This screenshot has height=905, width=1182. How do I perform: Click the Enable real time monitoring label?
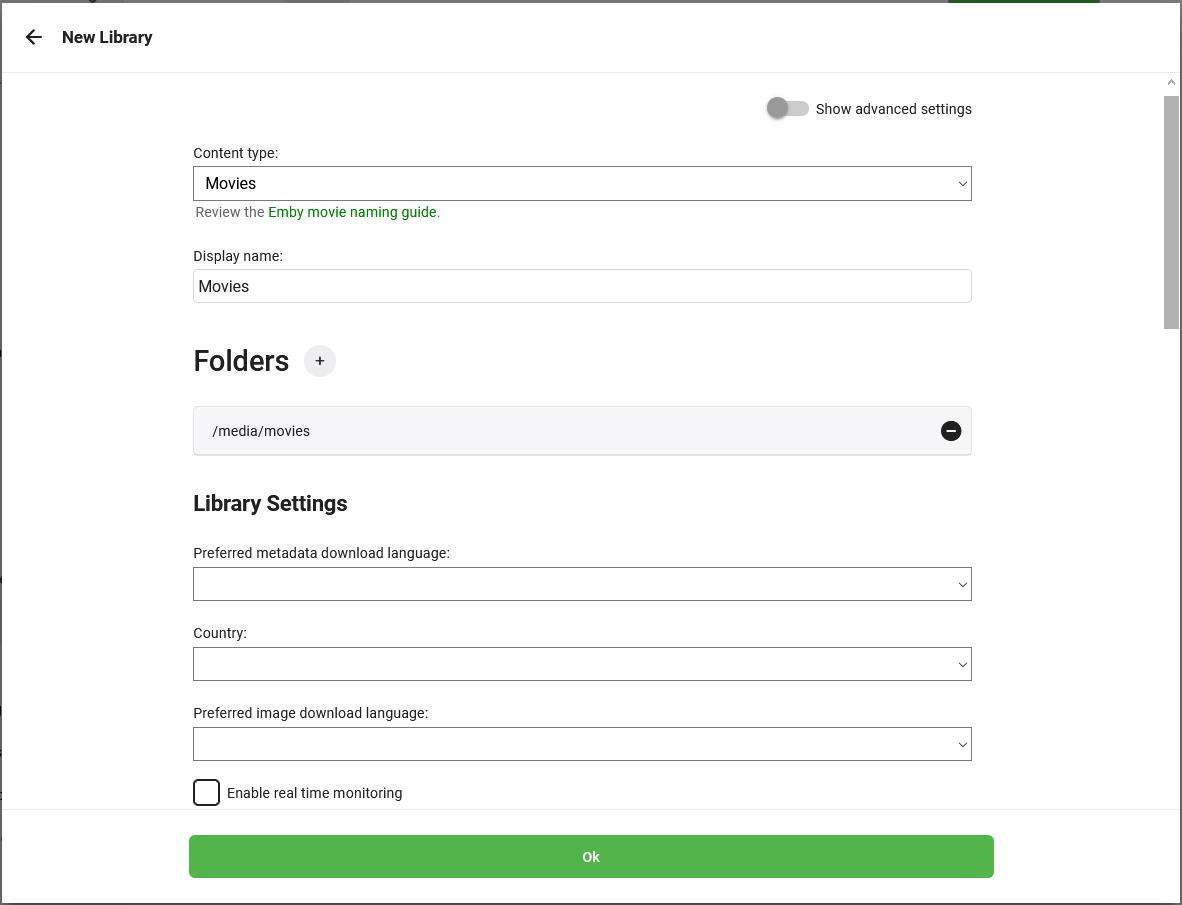pyautogui.click(x=314, y=793)
